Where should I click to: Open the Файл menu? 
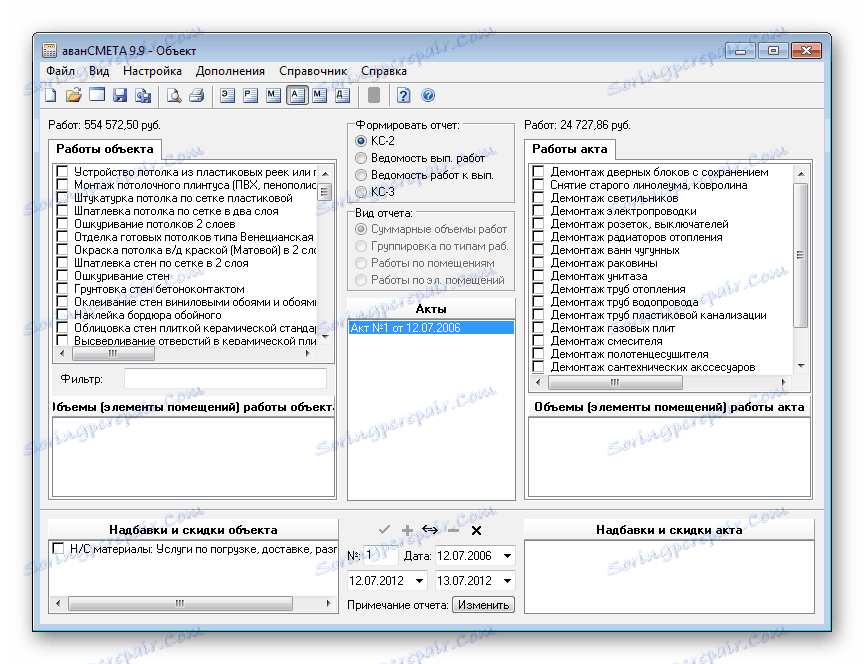coord(61,71)
